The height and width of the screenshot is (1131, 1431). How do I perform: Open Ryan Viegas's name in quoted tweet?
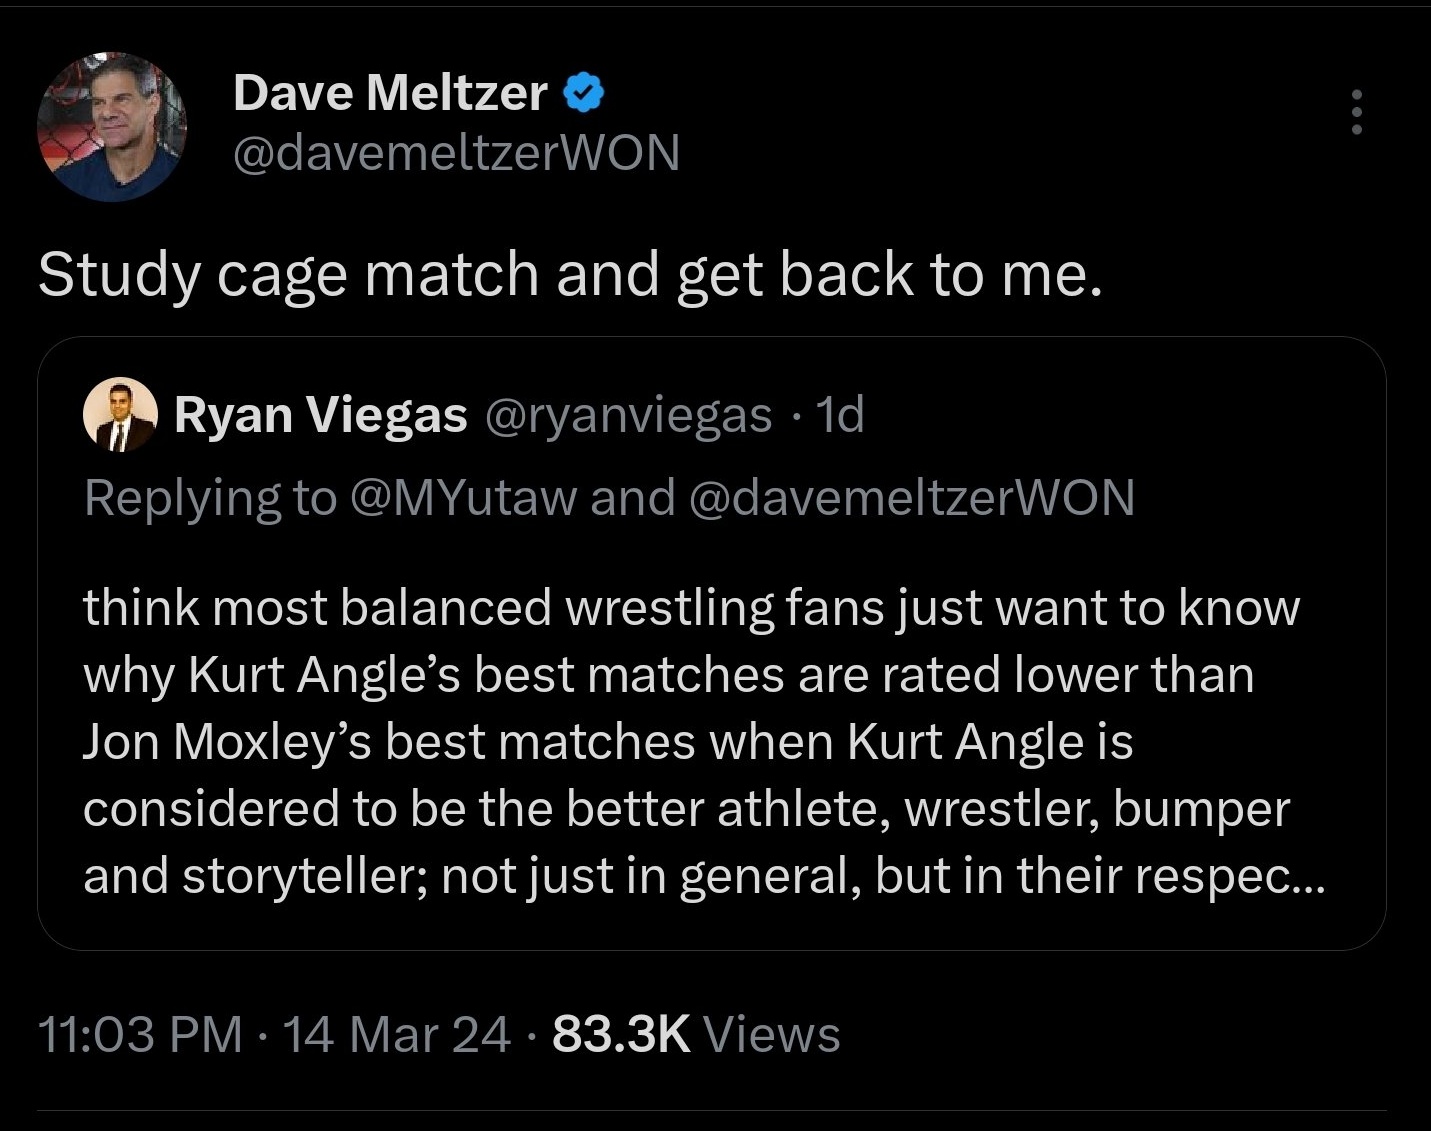(x=320, y=415)
